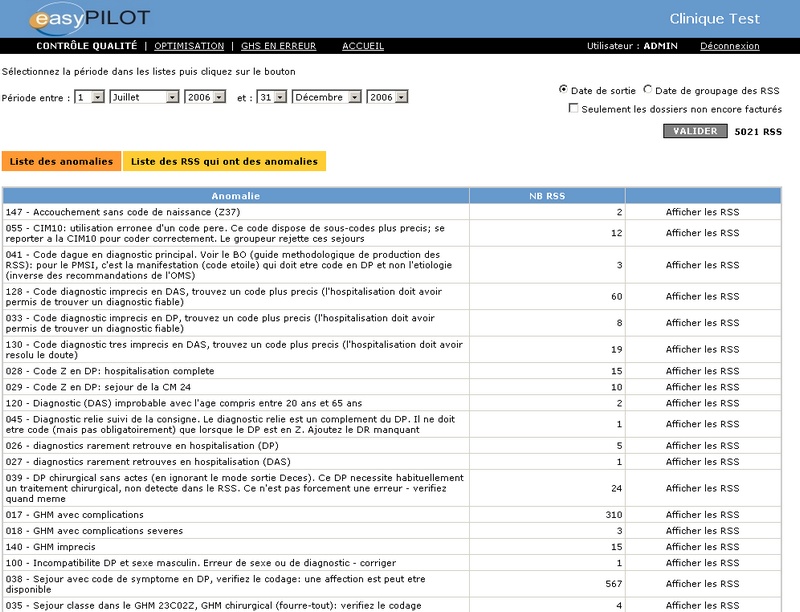Afficher les RSS for anomaly 147
This screenshot has height=612, width=800.
coord(703,212)
